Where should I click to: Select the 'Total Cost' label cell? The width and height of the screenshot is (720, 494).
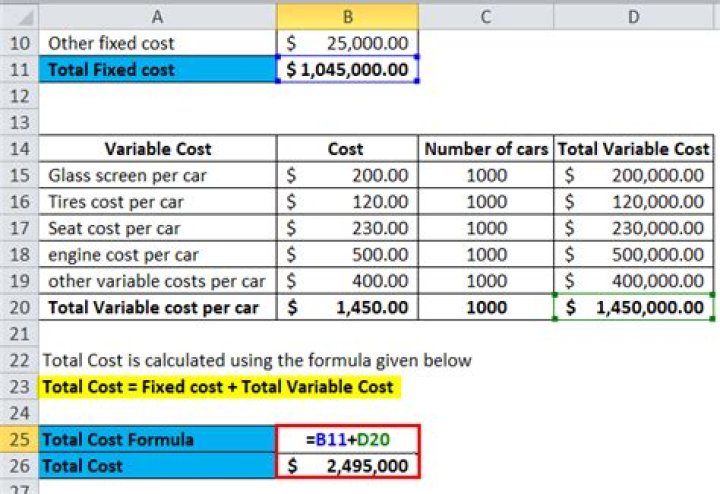coord(158,466)
